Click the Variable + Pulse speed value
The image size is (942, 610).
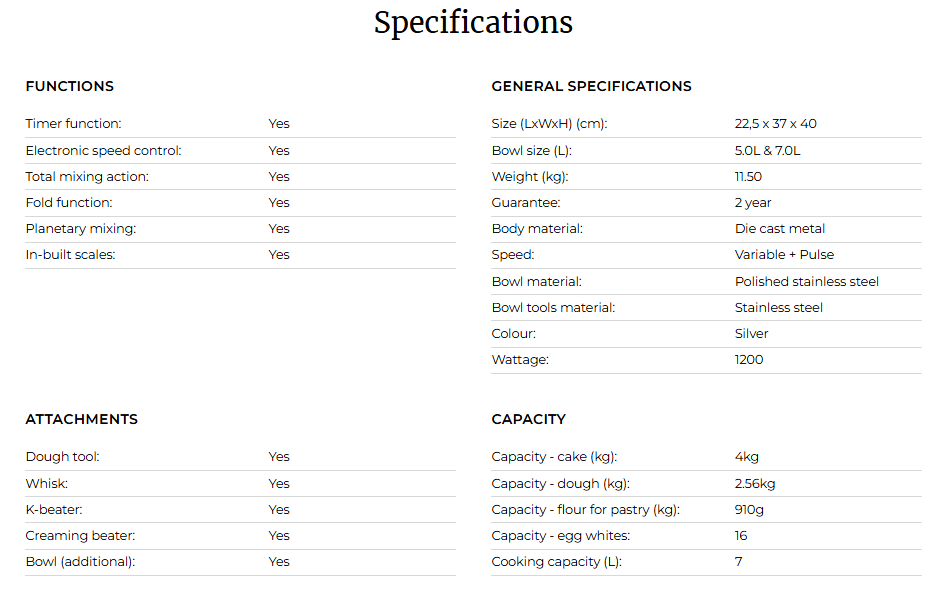point(784,255)
